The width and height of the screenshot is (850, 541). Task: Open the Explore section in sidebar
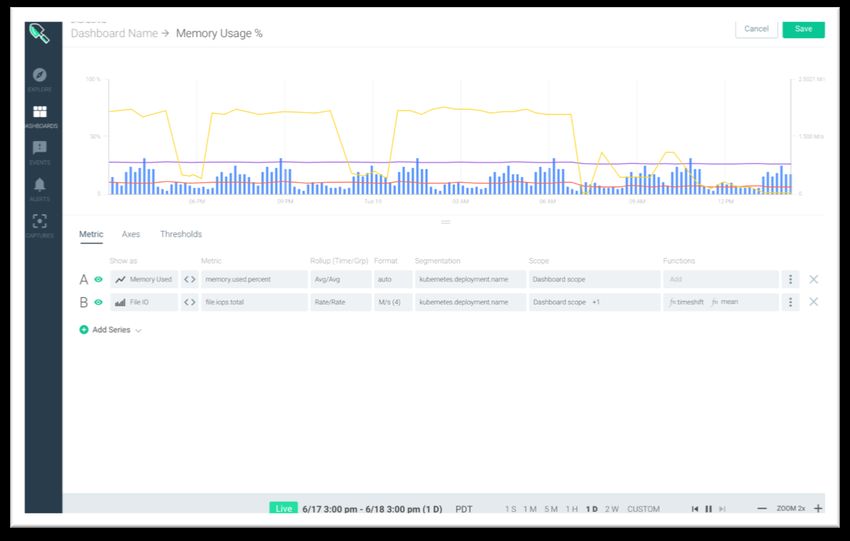pyautogui.click(x=40, y=79)
